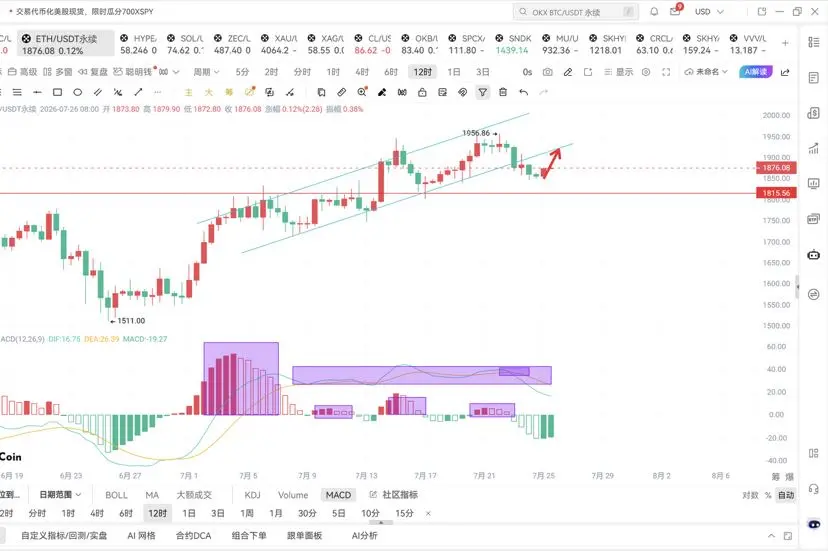This screenshot has height=551, width=828.
Task: Open the customer support headset icon
Action: click(814, 489)
